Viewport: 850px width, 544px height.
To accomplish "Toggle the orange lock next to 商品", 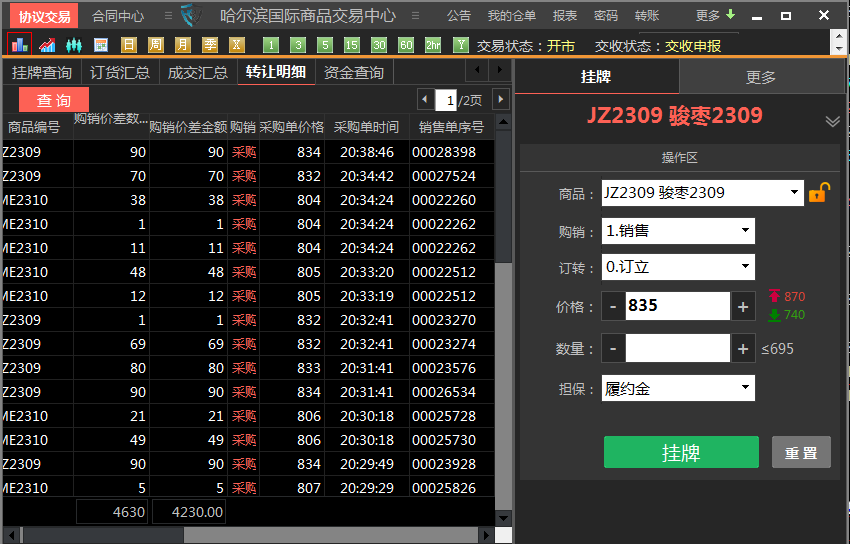I will click(818, 192).
